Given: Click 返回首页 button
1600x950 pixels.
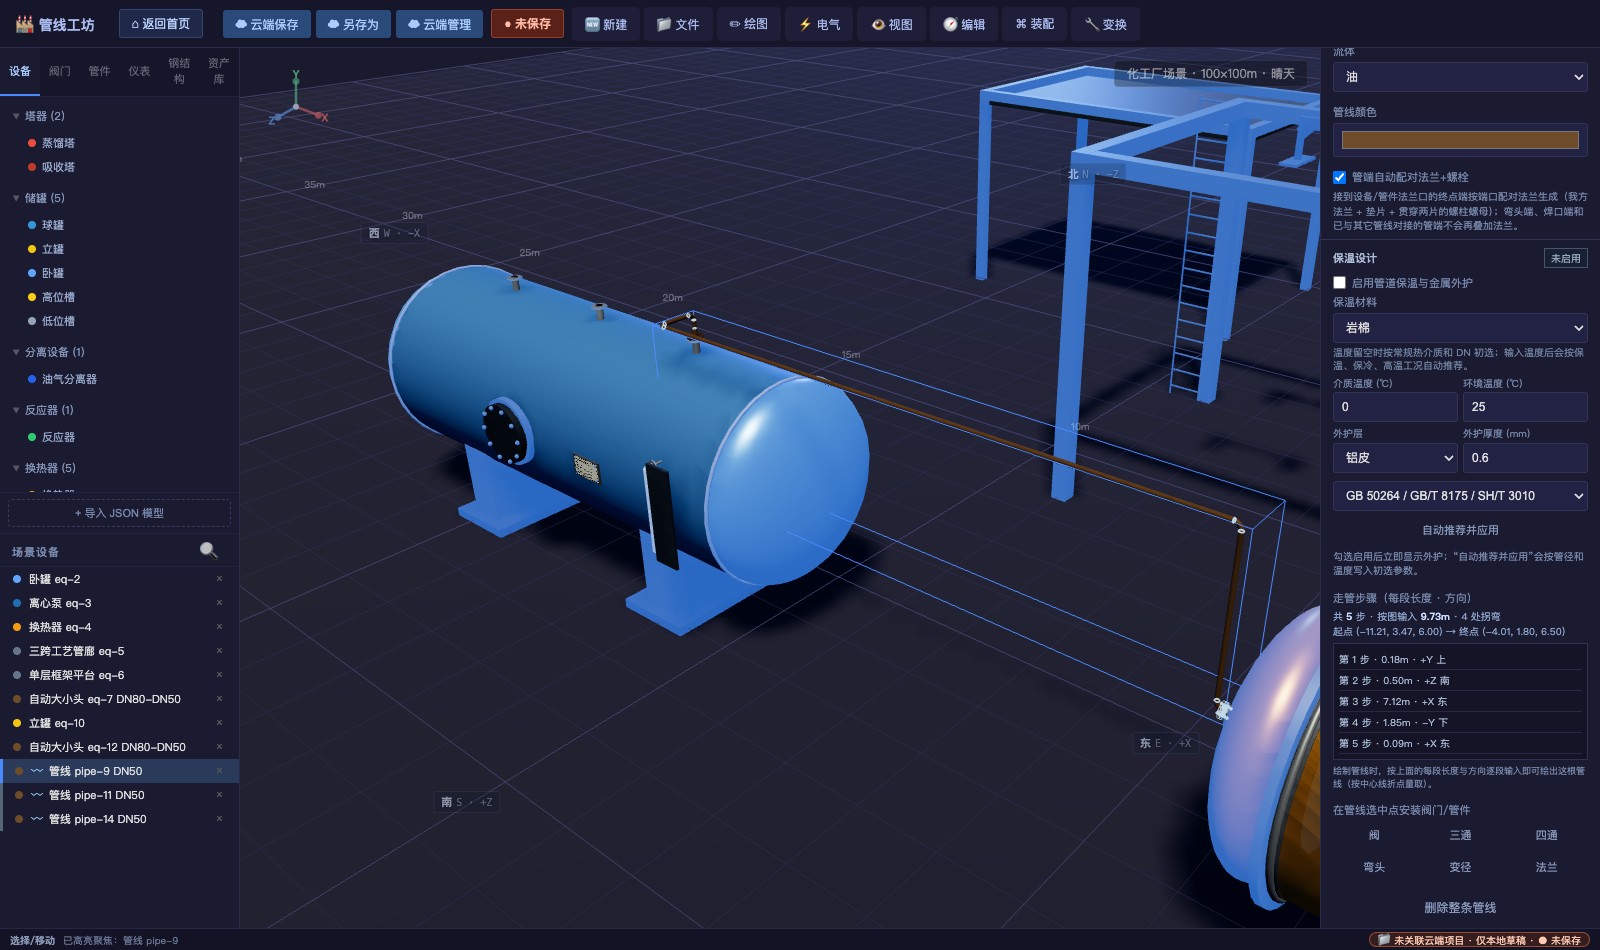Looking at the screenshot, I should (x=161, y=24).
